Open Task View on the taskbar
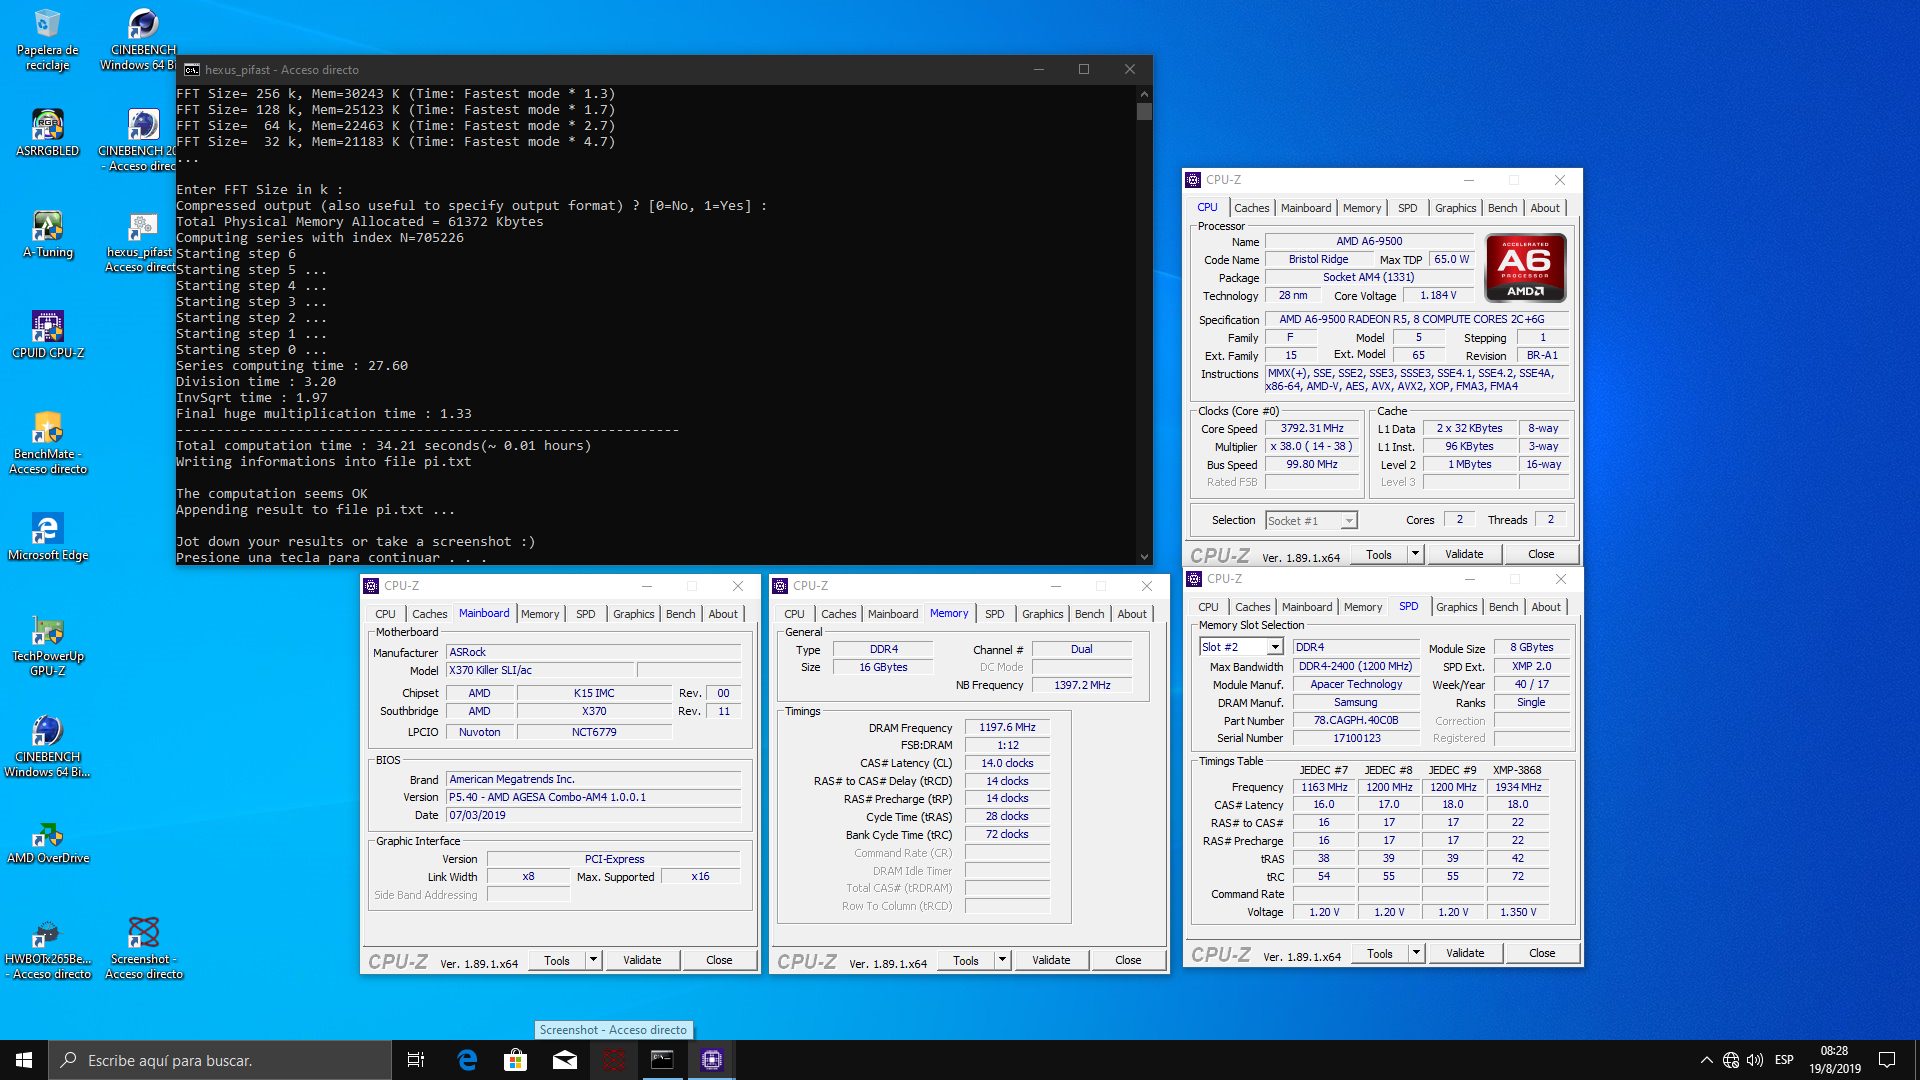This screenshot has width=1920, height=1080. point(416,1060)
